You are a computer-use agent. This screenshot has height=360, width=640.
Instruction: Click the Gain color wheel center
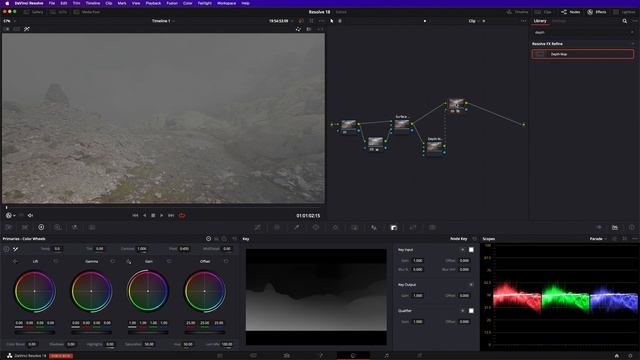click(148, 291)
